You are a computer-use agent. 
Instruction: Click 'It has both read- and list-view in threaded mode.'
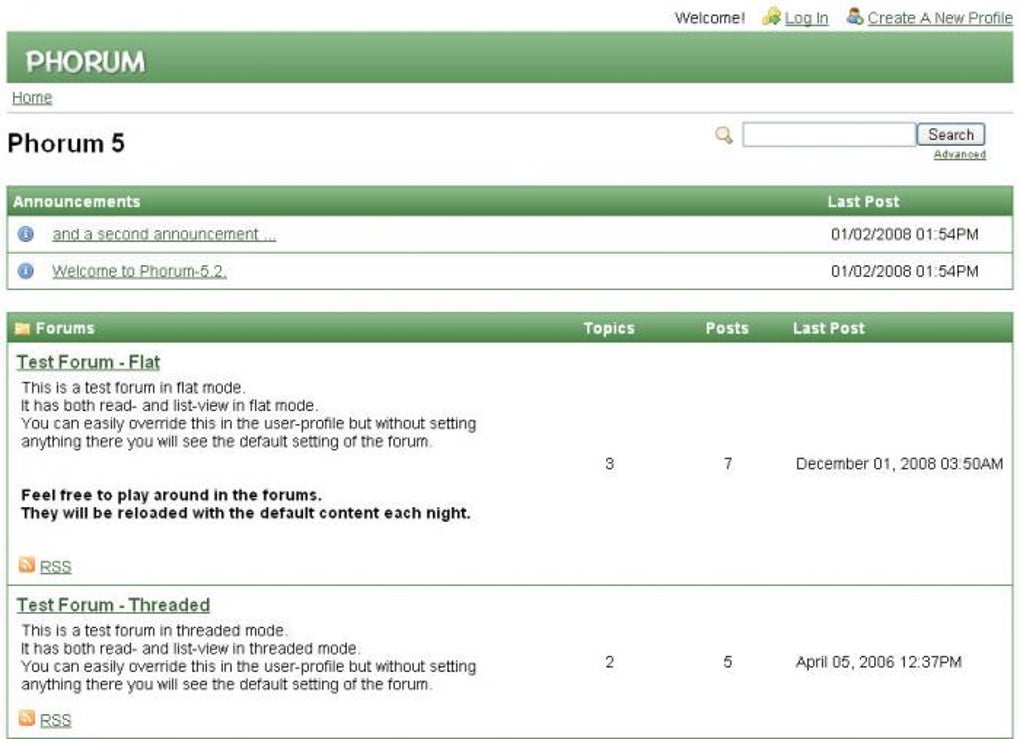(x=190, y=649)
